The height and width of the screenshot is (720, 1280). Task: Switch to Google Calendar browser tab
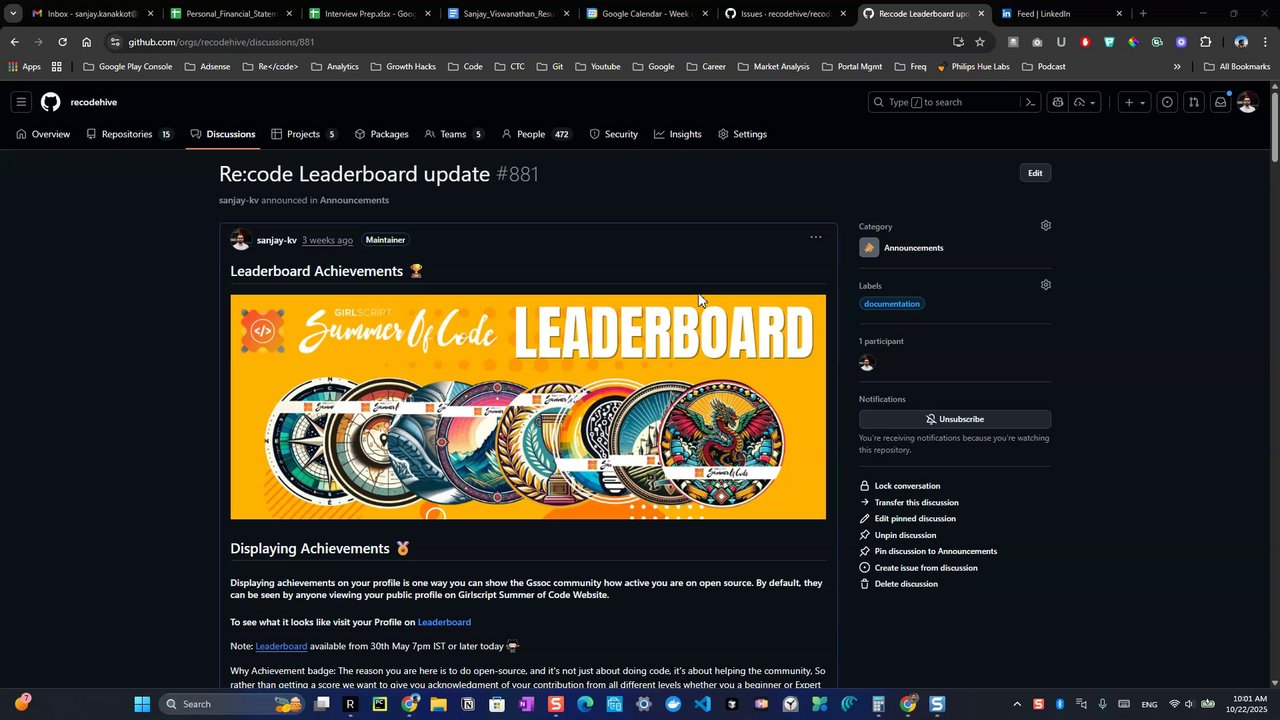[x=645, y=14]
